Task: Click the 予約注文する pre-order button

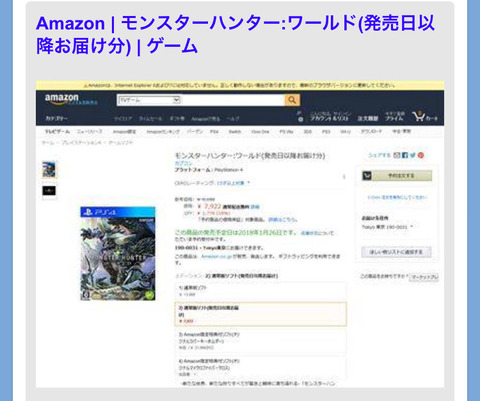Action: point(397,175)
